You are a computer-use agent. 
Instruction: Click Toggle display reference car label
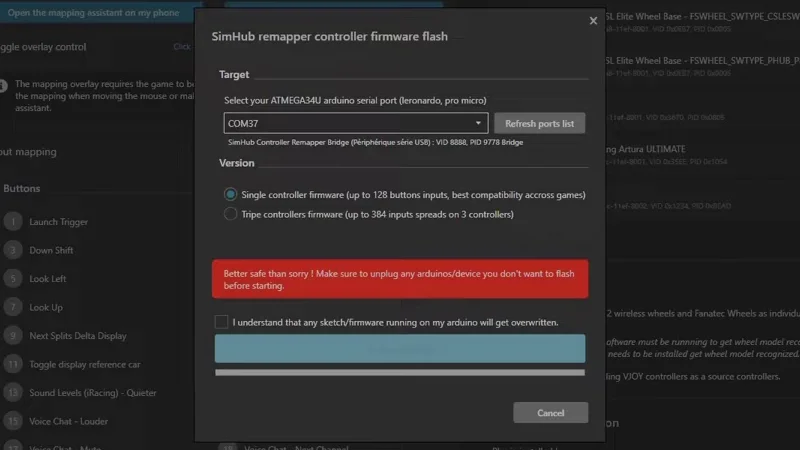(85, 365)
